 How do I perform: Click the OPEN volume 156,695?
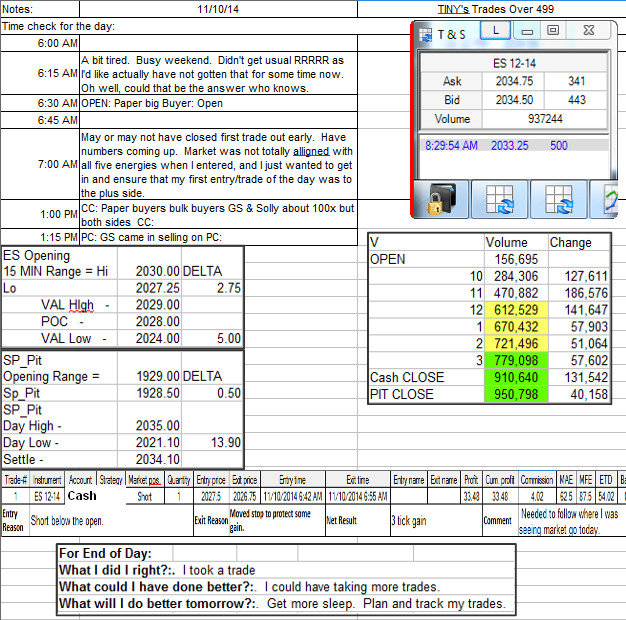pyautogui.click(x=516, y=259)
